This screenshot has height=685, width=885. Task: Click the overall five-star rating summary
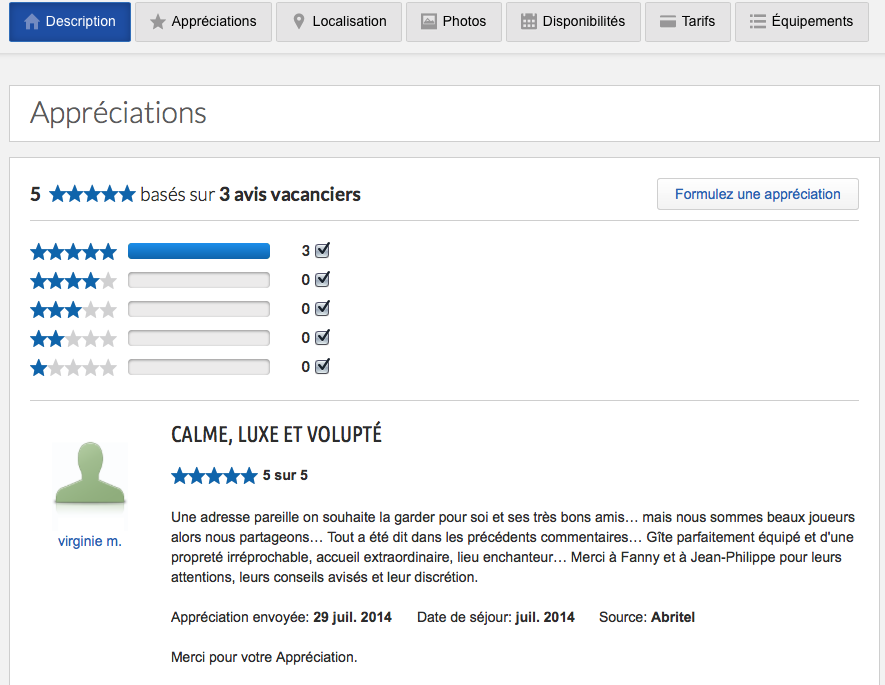[x=92, y=194]
